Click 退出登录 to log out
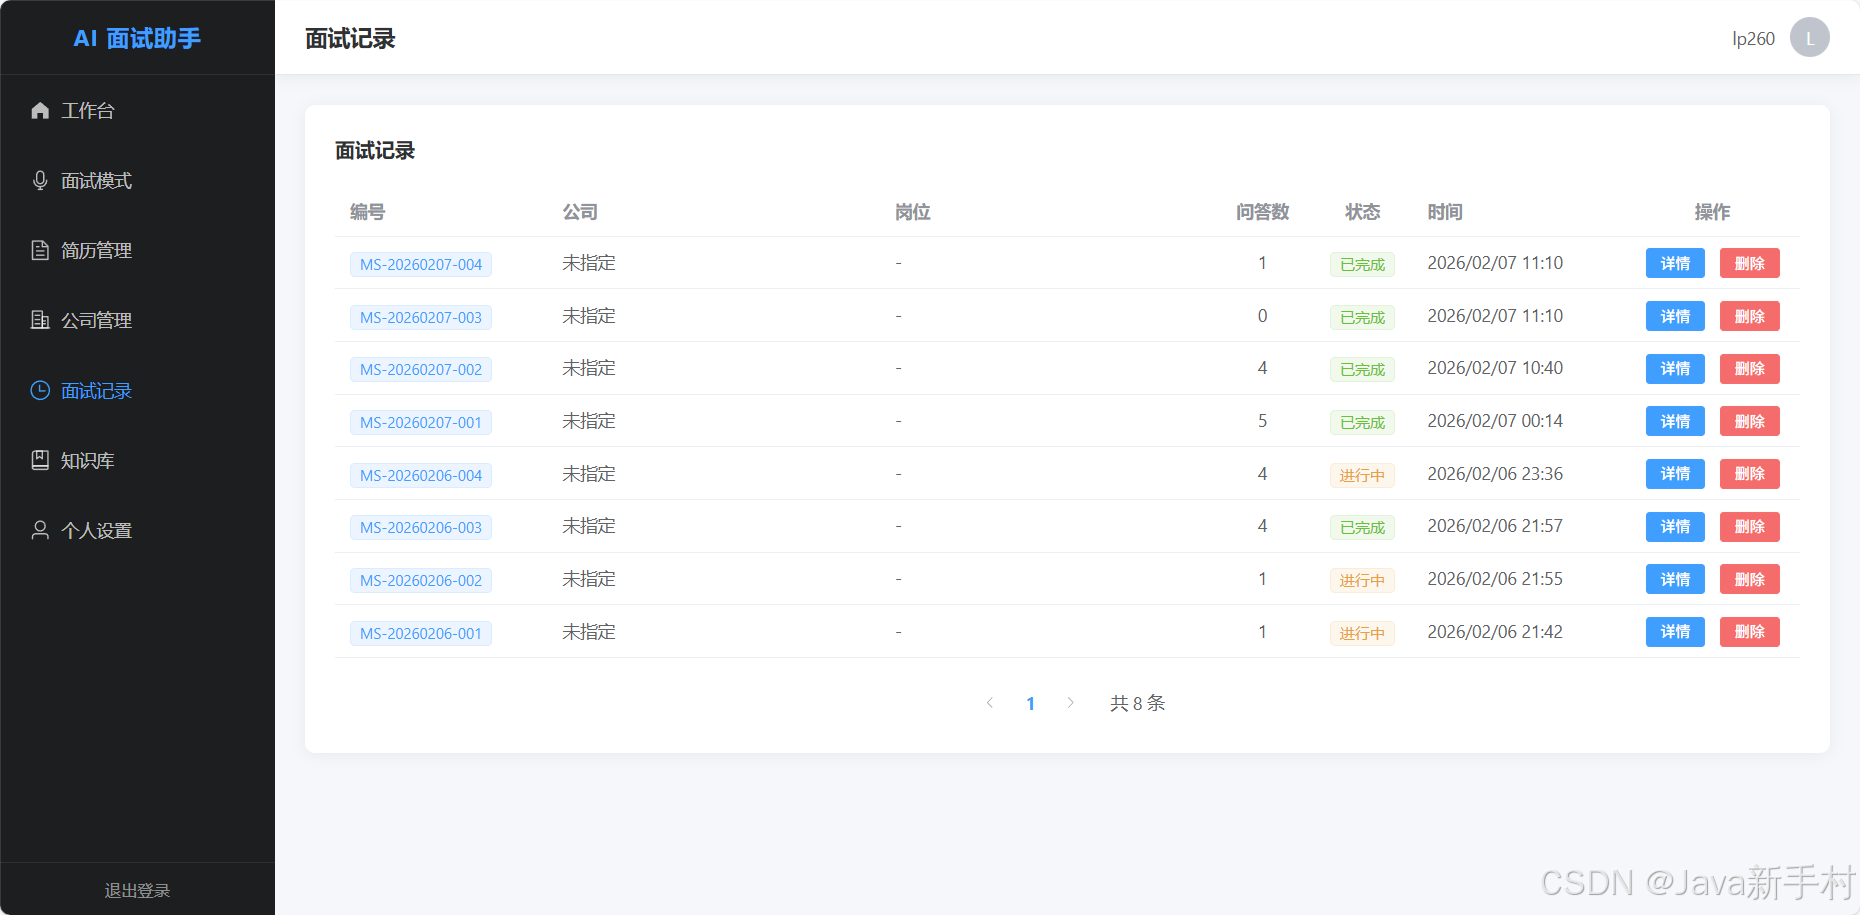1860x915 pixels. tap(138, 890)
